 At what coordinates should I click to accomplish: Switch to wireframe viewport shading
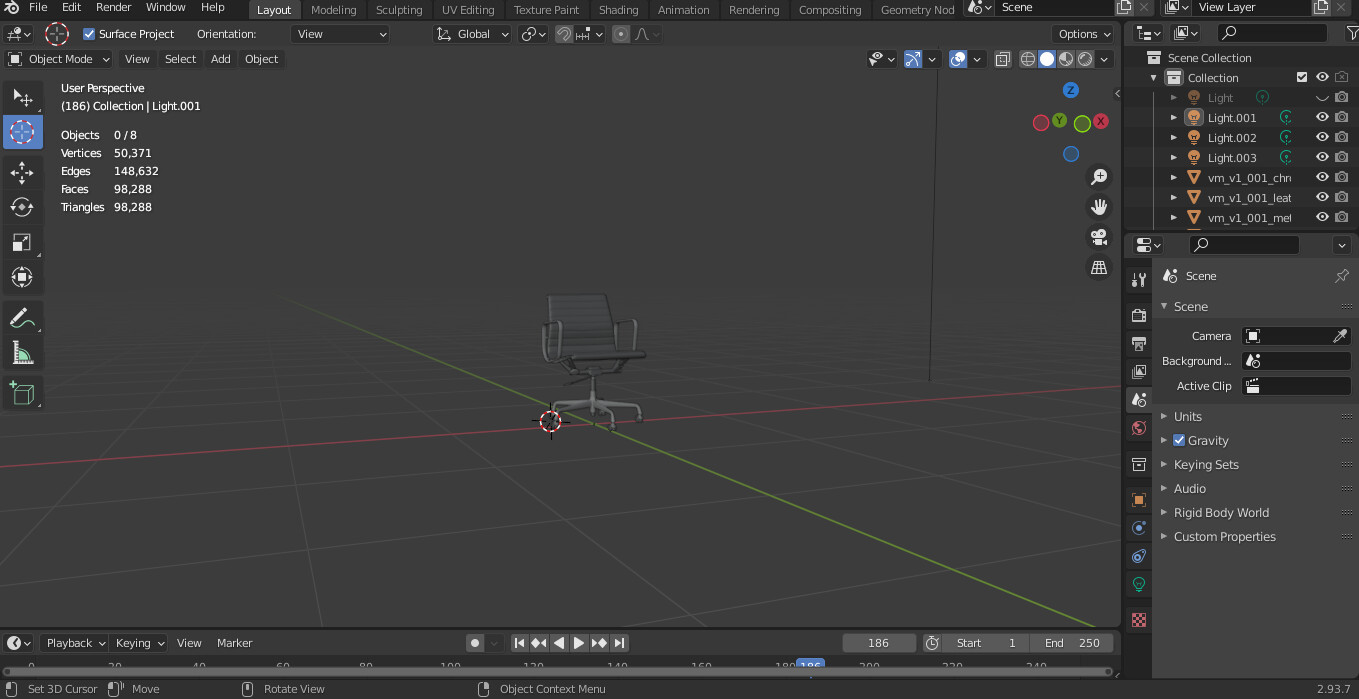[1028, 59]
